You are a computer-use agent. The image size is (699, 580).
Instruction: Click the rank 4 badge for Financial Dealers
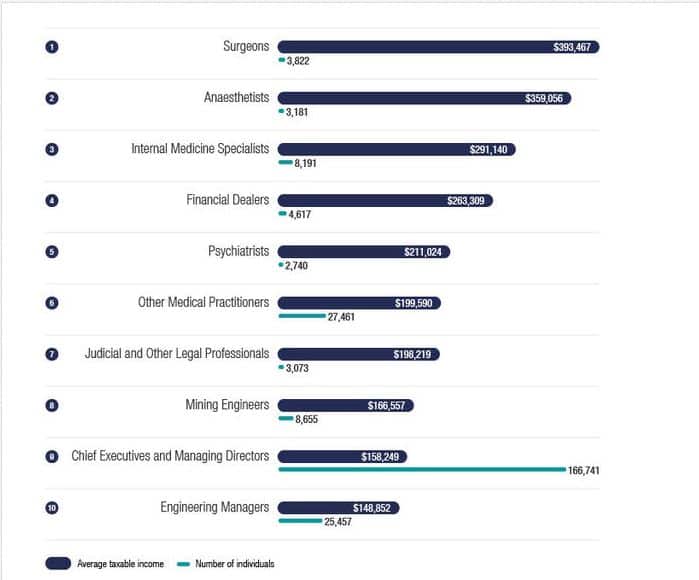(52, 201)
